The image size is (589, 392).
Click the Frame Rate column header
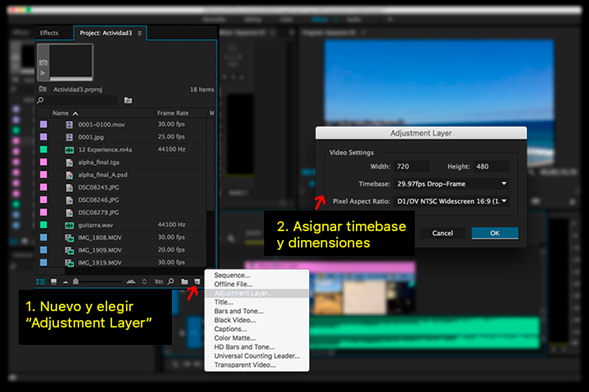click(x=173, y=113)
